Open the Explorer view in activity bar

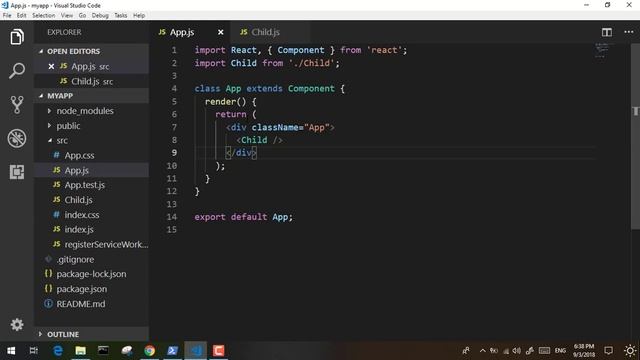pos(17,37)
